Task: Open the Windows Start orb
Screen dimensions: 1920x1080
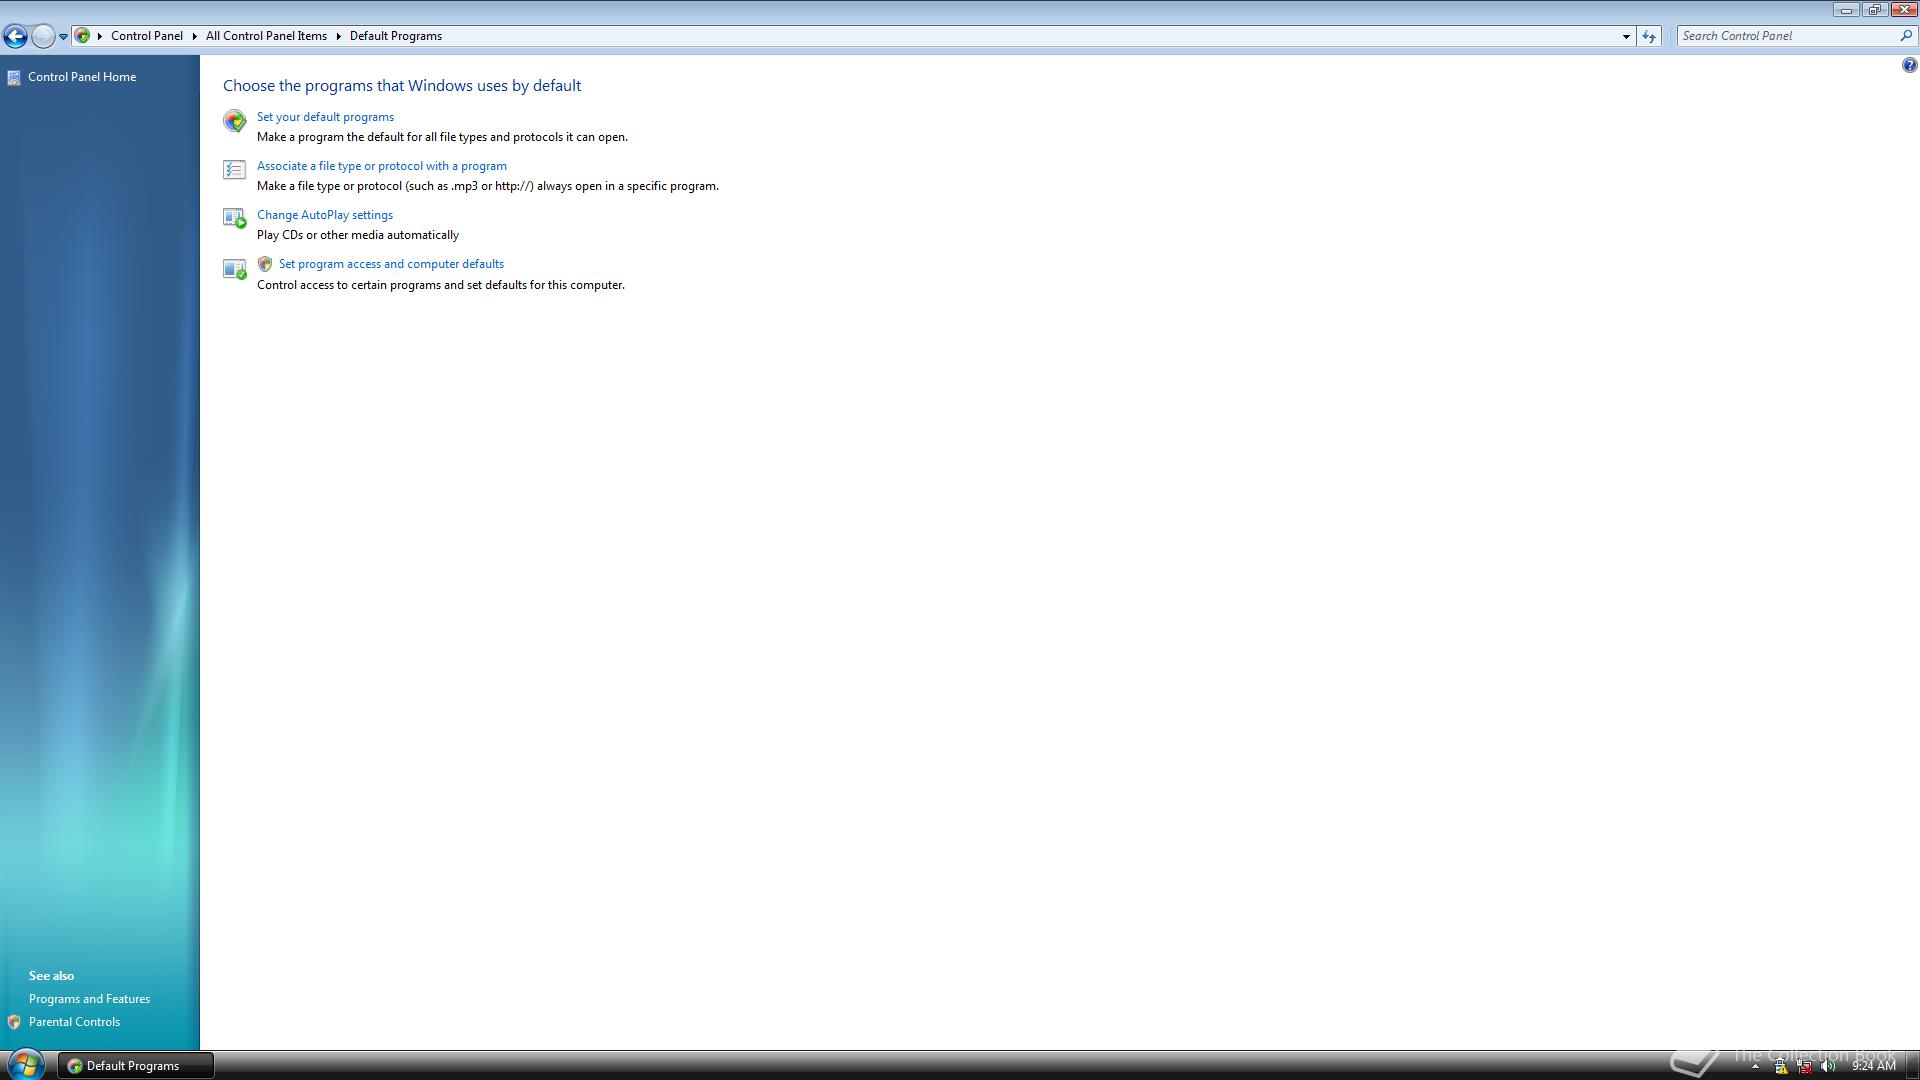Action: [x=24, y=1065]
